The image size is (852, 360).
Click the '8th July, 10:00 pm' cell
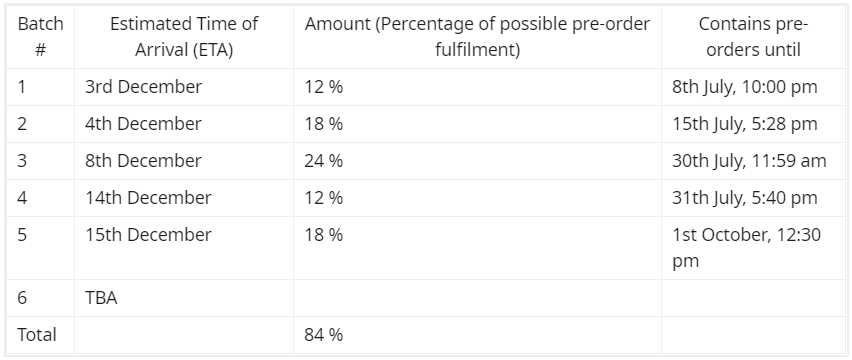[x=753, y=87]
